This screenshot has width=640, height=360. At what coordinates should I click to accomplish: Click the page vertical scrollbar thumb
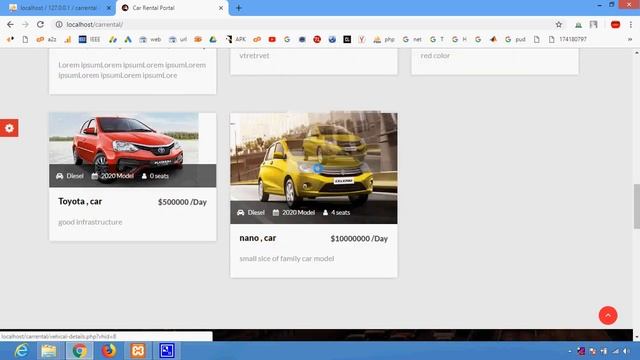[x=636, y=206]
